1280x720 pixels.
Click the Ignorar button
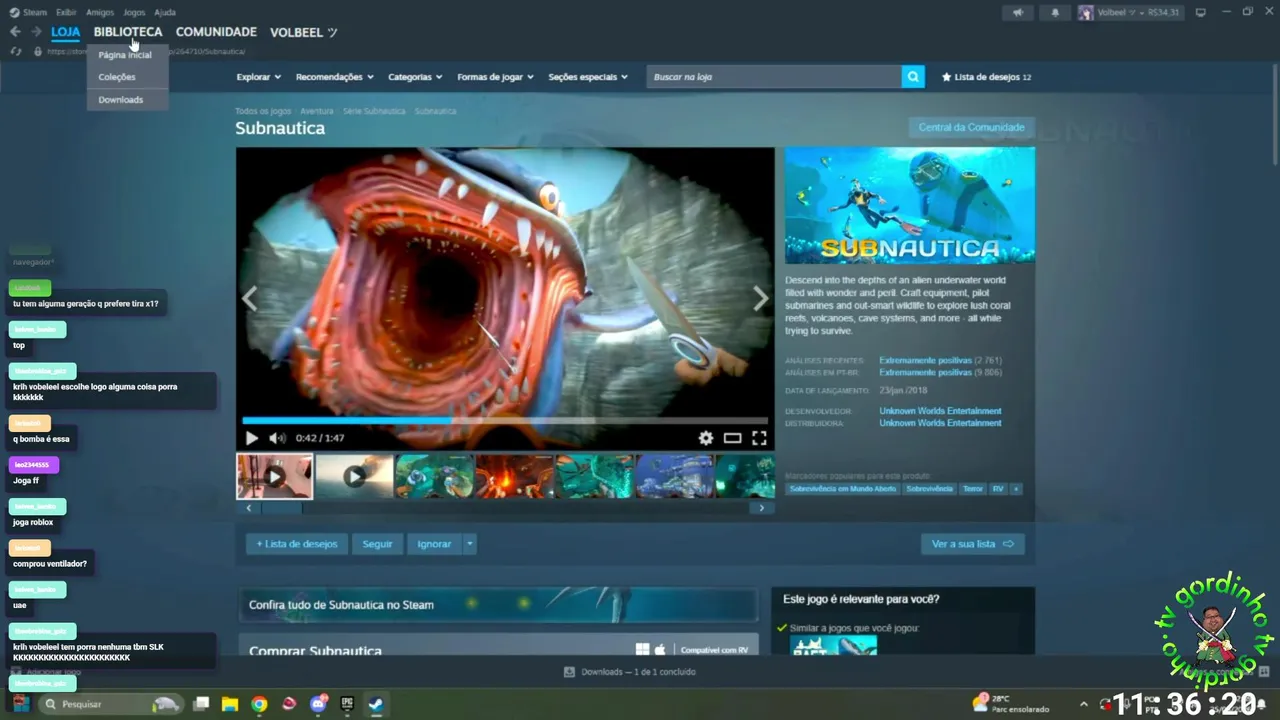click(x=434, y=544)
